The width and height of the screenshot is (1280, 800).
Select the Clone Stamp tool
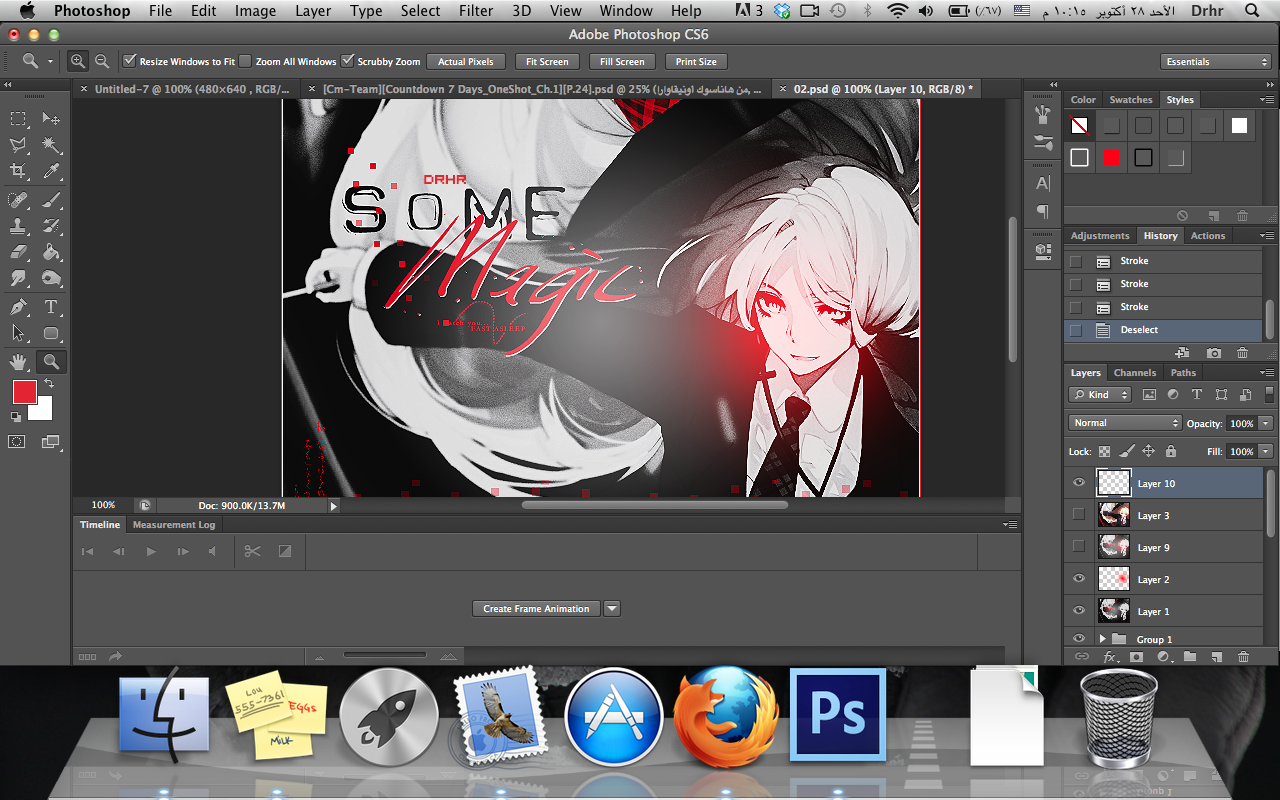[x=18, y=226]
